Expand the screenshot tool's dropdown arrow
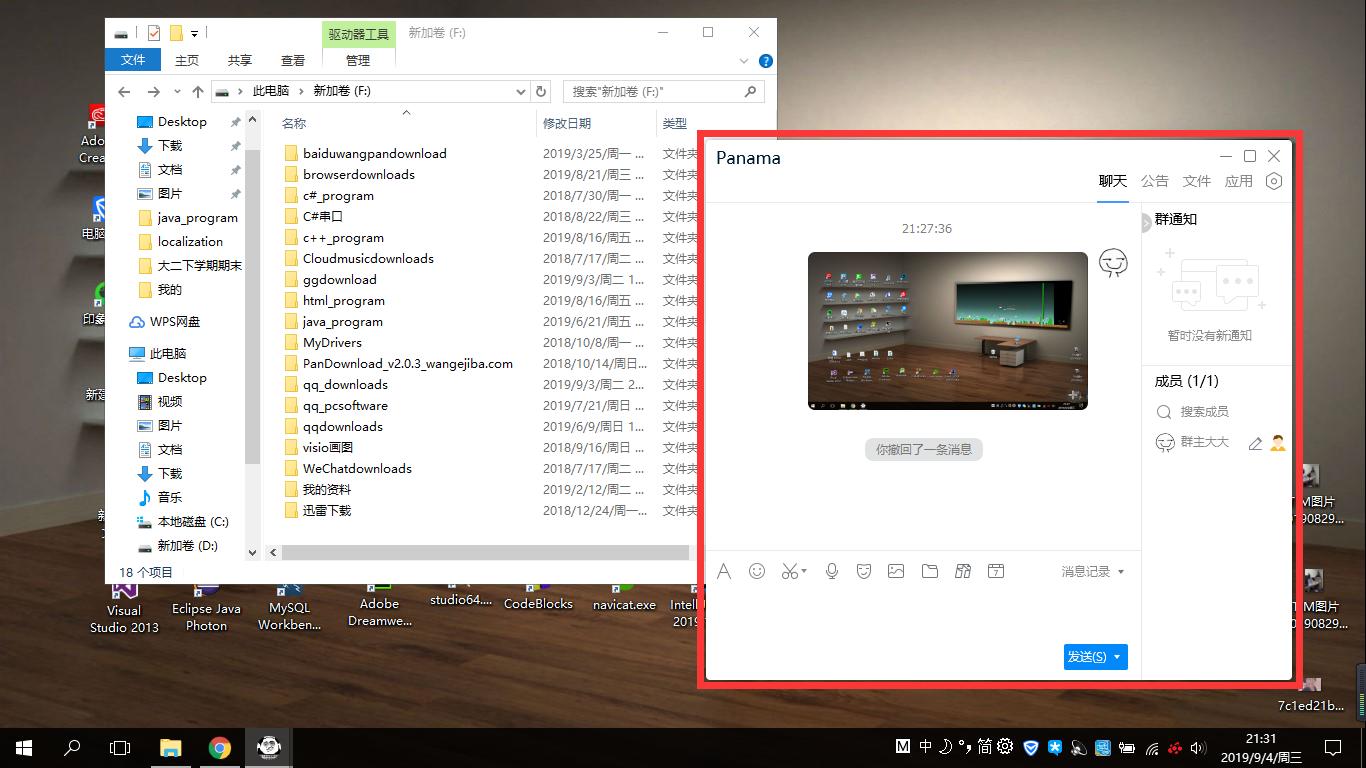The height and width of the screenshot is (768, 1366). pos(803,570)
